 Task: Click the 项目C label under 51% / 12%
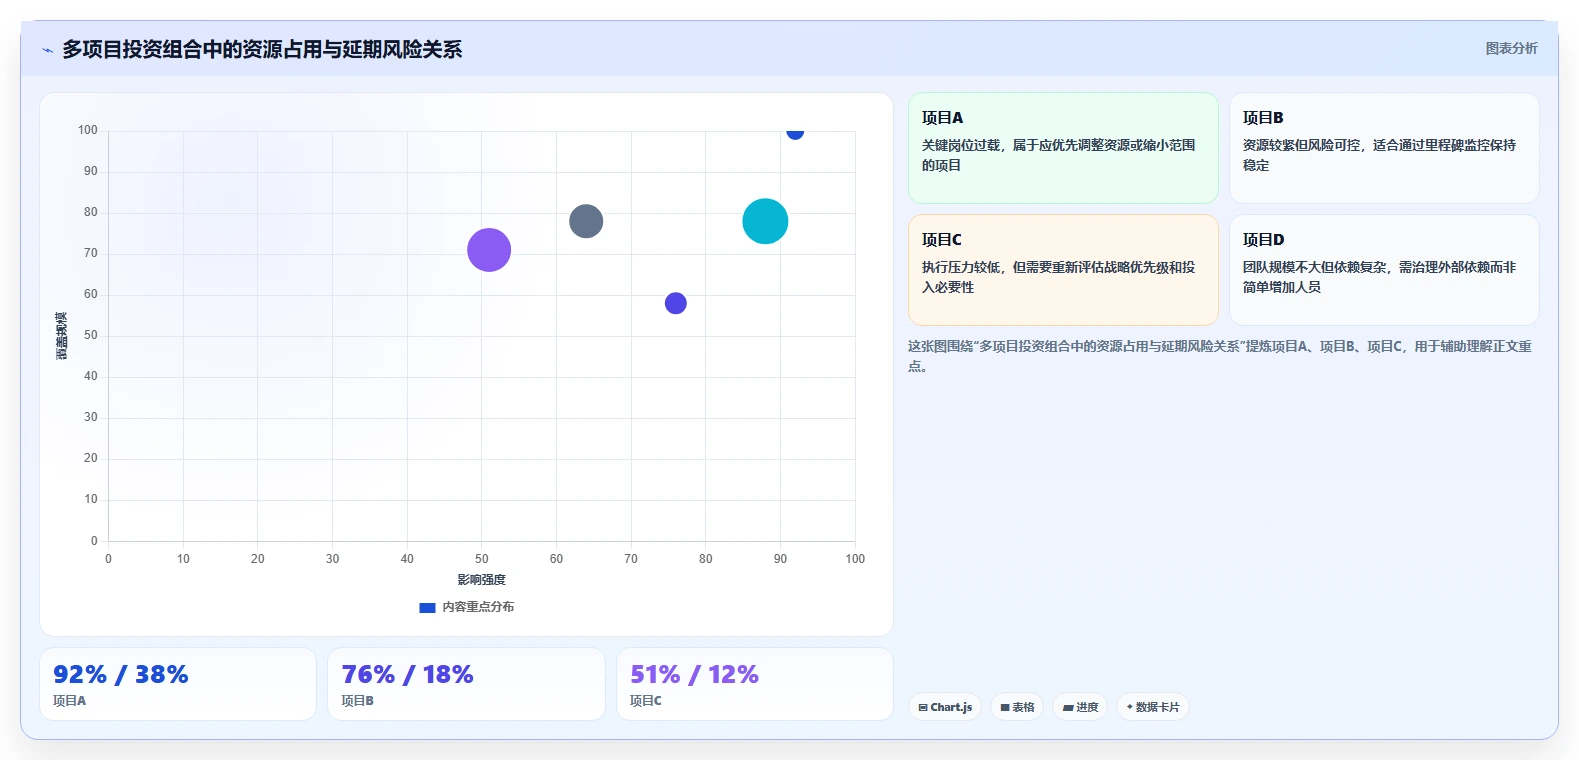tap(646, 701)
